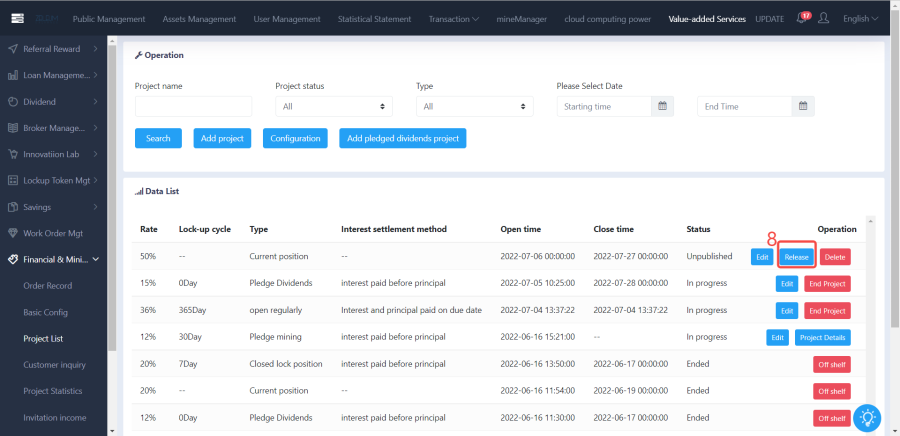Go to Assets Management tab
Screen dimensions: 900x436
click(199, 19)
